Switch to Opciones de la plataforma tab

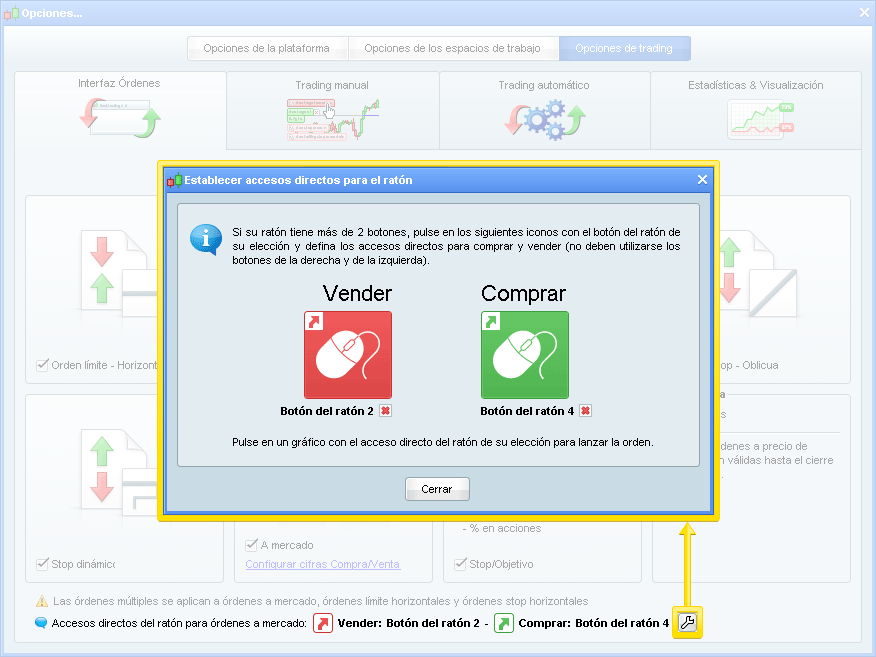pos(267,49)
